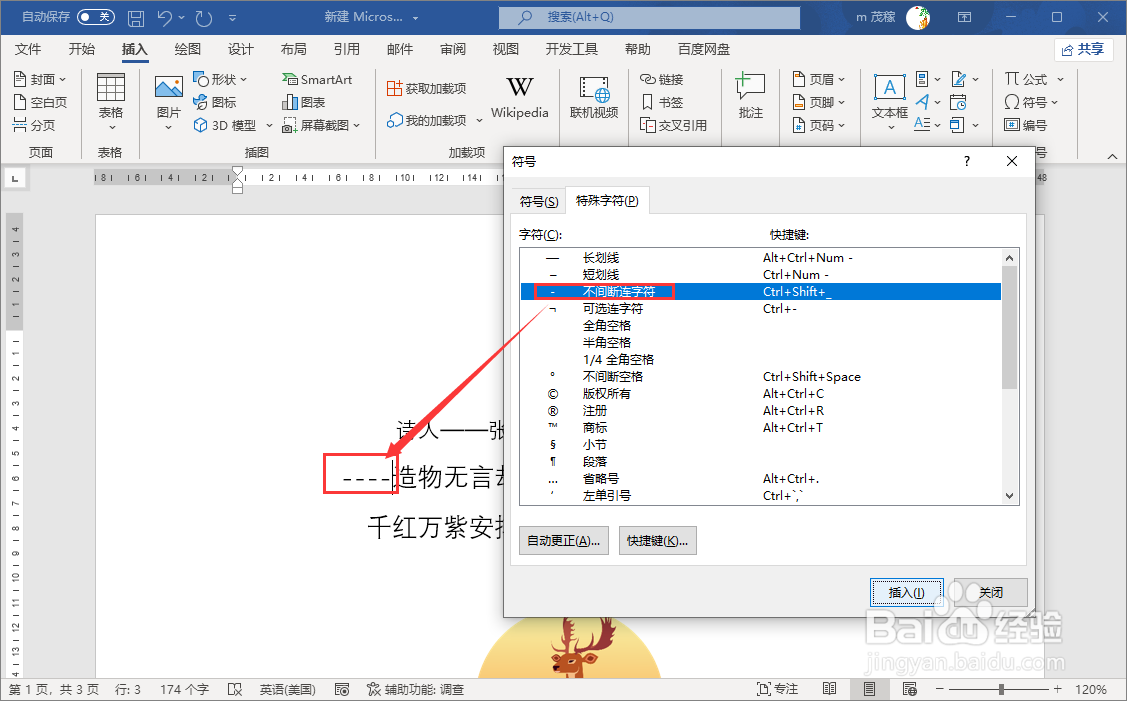The image size is (1127, 701).
Task: Click the 编号 numbering button
Action: tap(1026, 125)
